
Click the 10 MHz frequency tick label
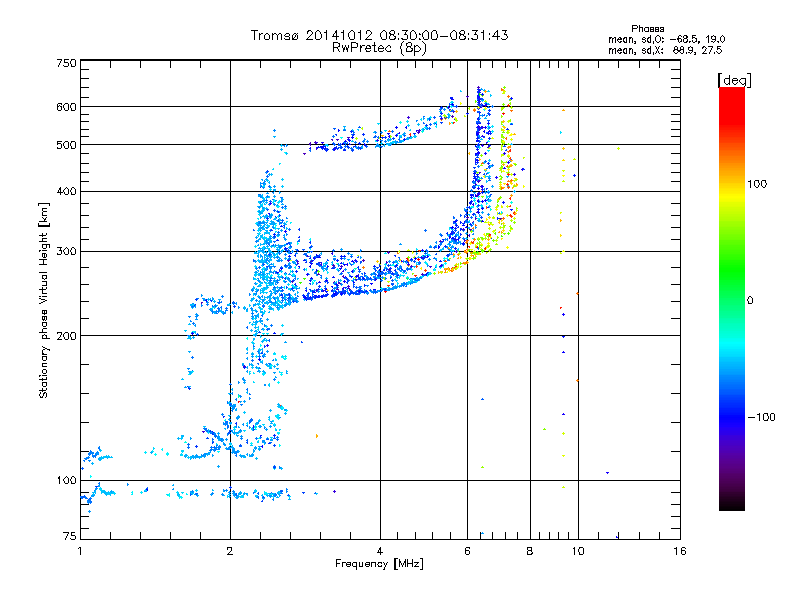pos(578,551)
